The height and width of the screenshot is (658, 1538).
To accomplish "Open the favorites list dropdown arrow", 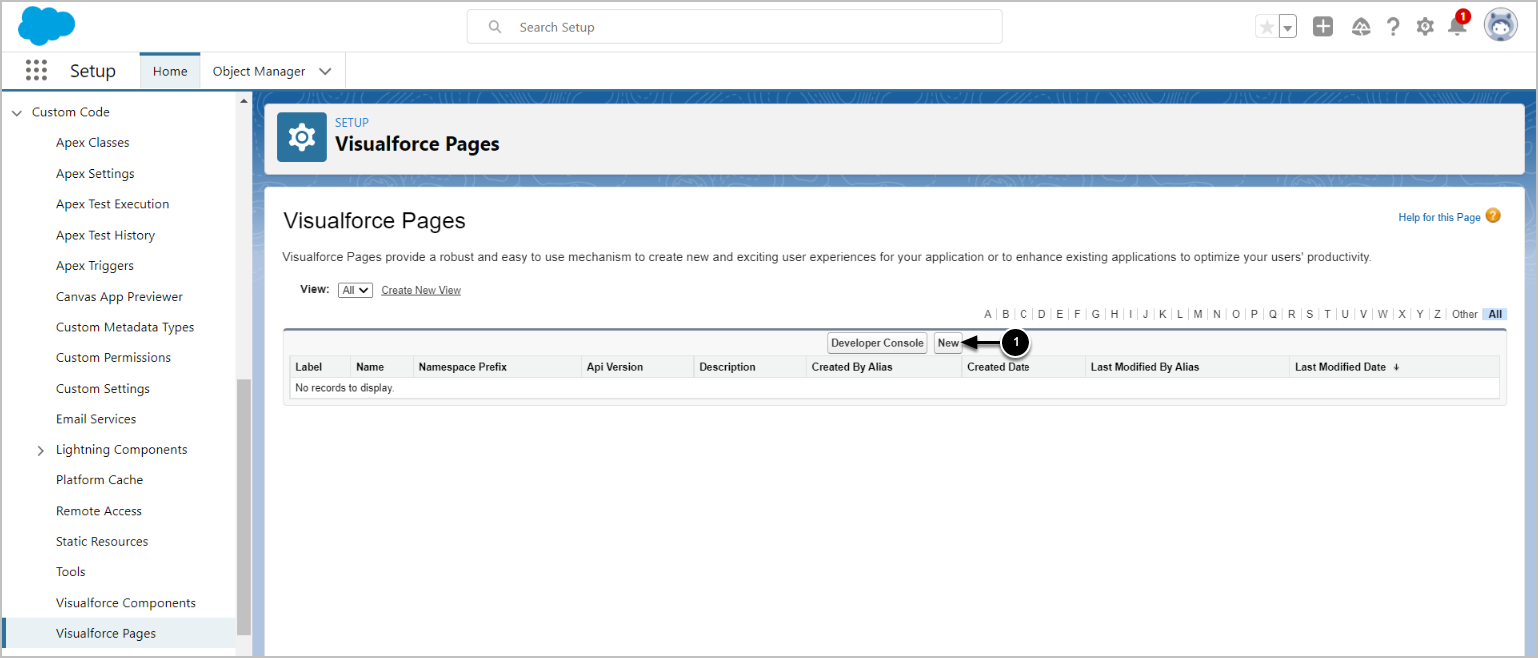I will point(1288,27).
